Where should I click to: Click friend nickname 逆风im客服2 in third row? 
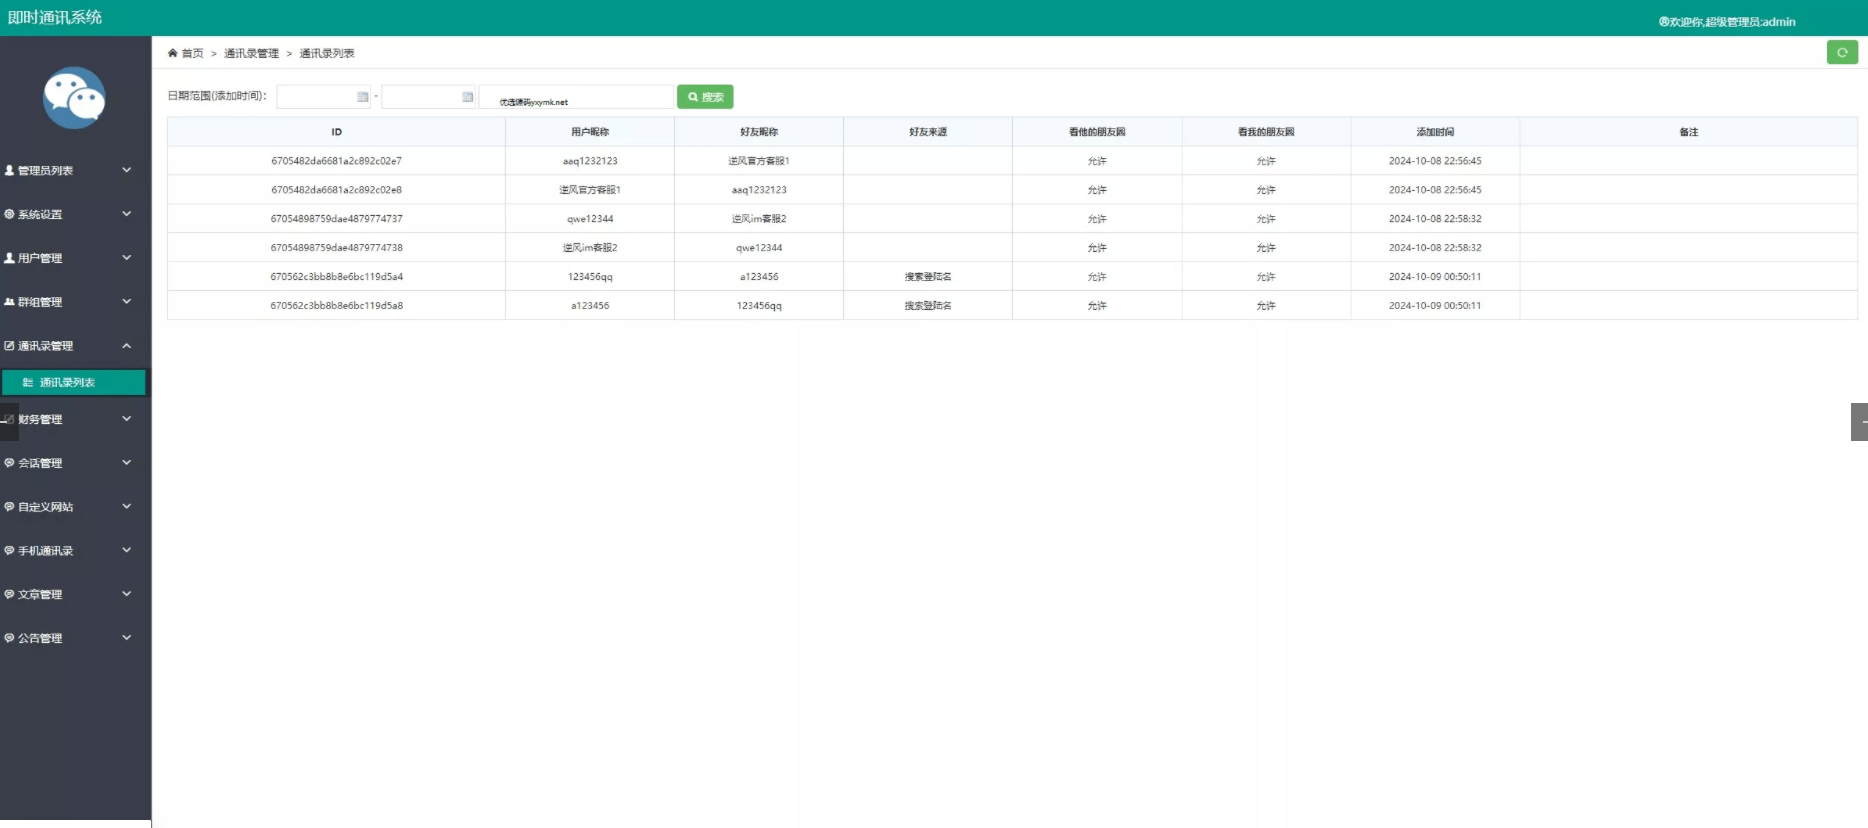[759, 219]
